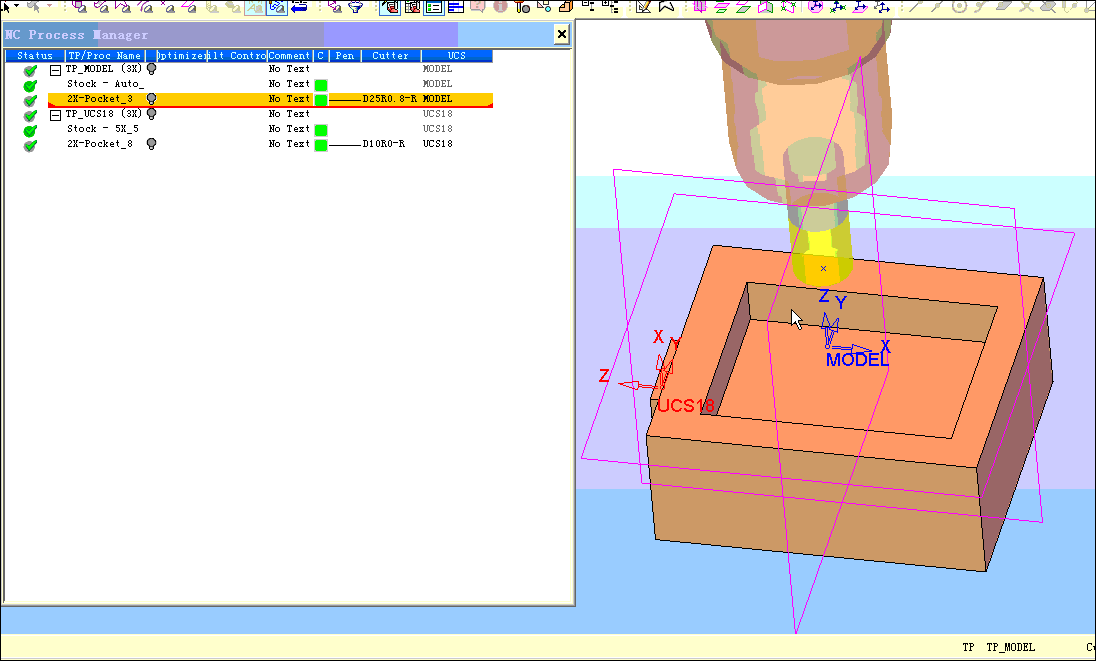Click the T-shaped cutter tool icon
This screenshot has width=1096, height=661.
point(522,7)
